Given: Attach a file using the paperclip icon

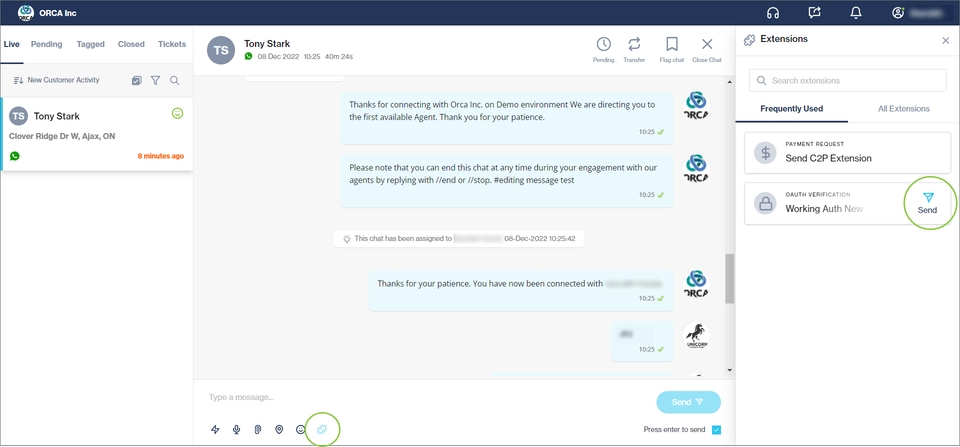Looking at the screenshot, I should pyautogui.click(x=257, y=429).
